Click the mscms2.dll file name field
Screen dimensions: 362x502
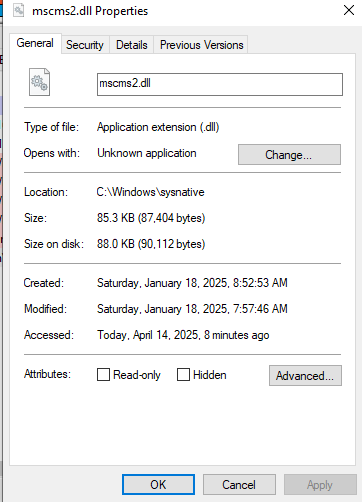220,84
